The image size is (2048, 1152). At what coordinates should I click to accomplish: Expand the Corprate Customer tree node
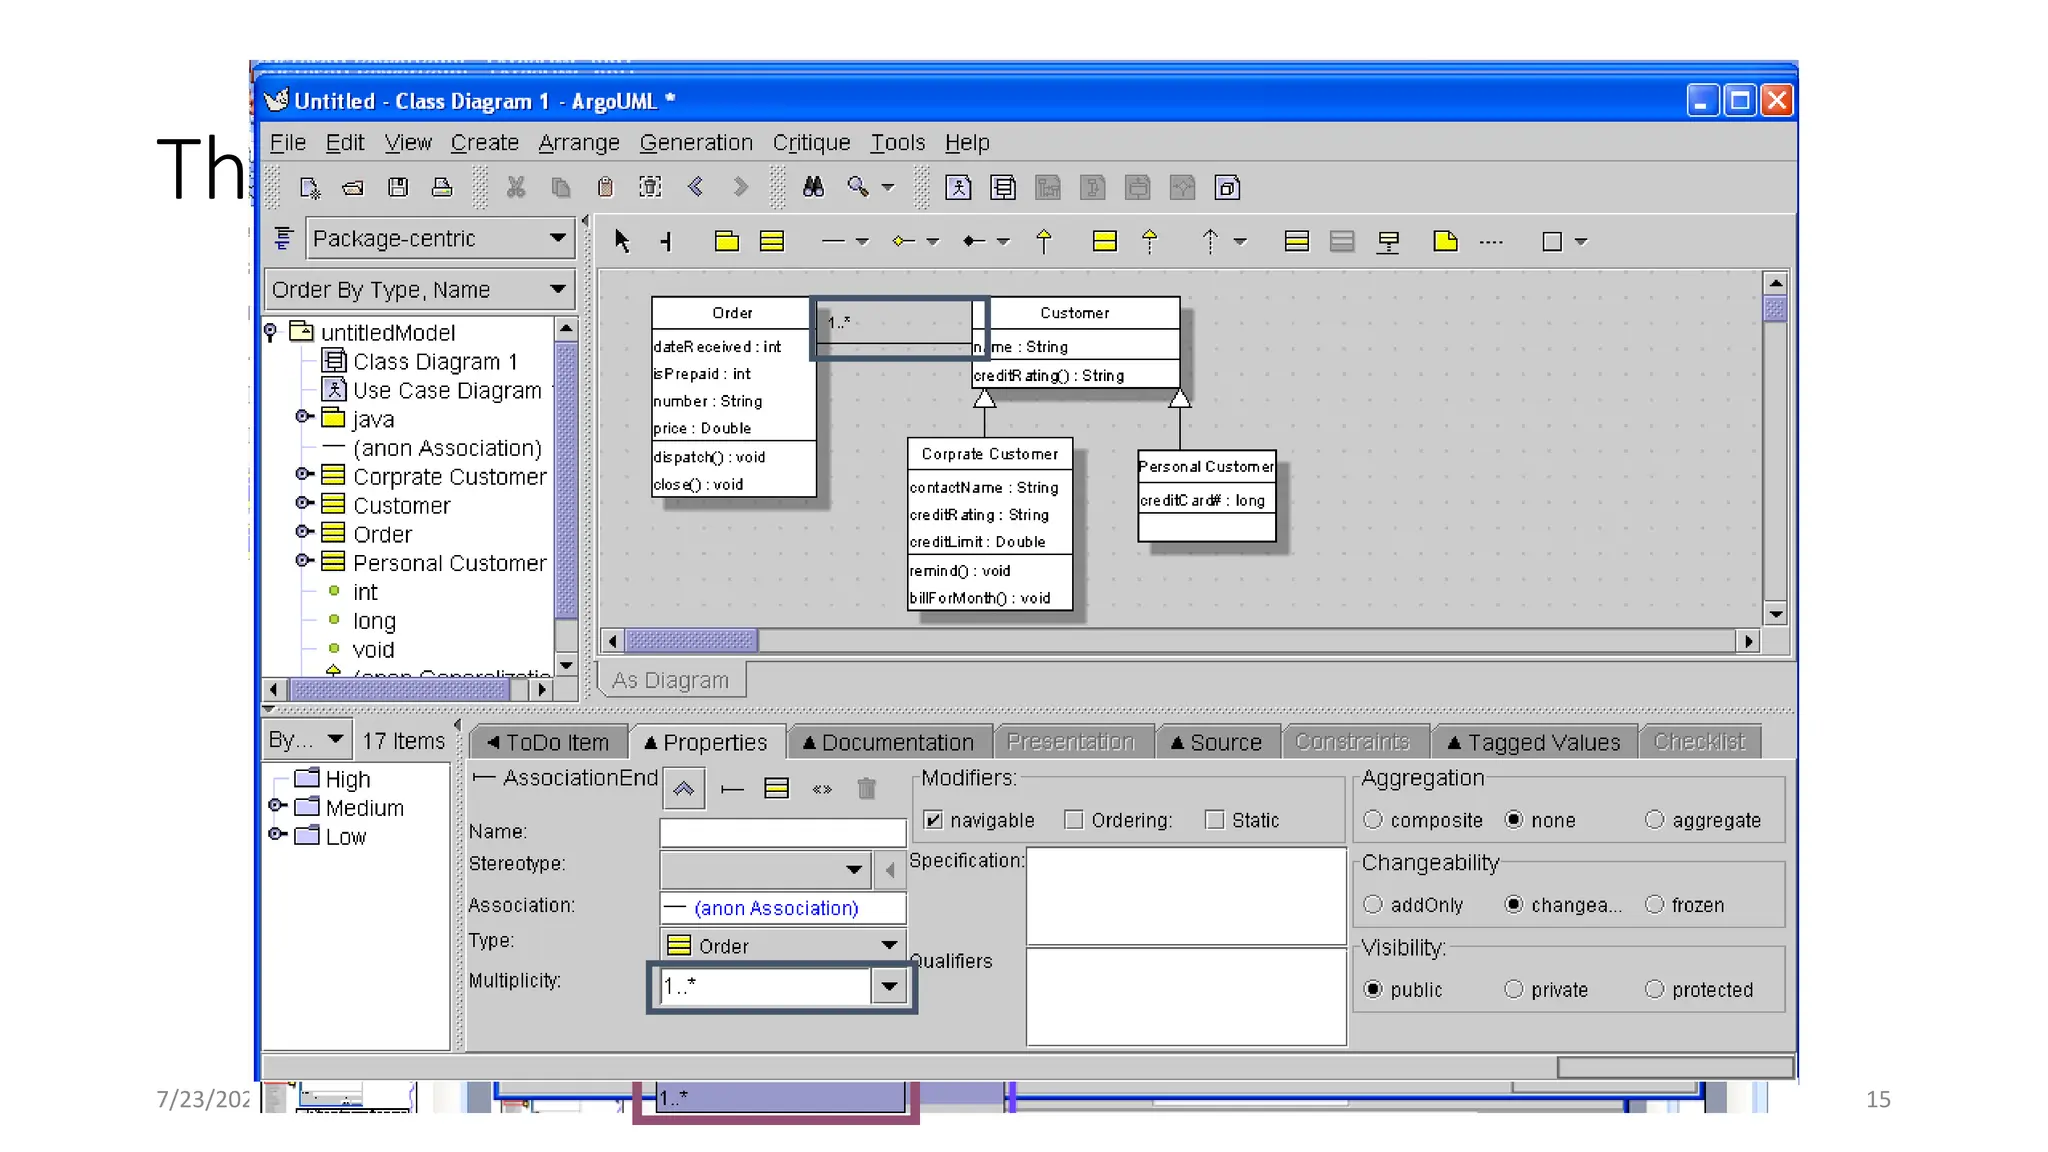[303, 474]
